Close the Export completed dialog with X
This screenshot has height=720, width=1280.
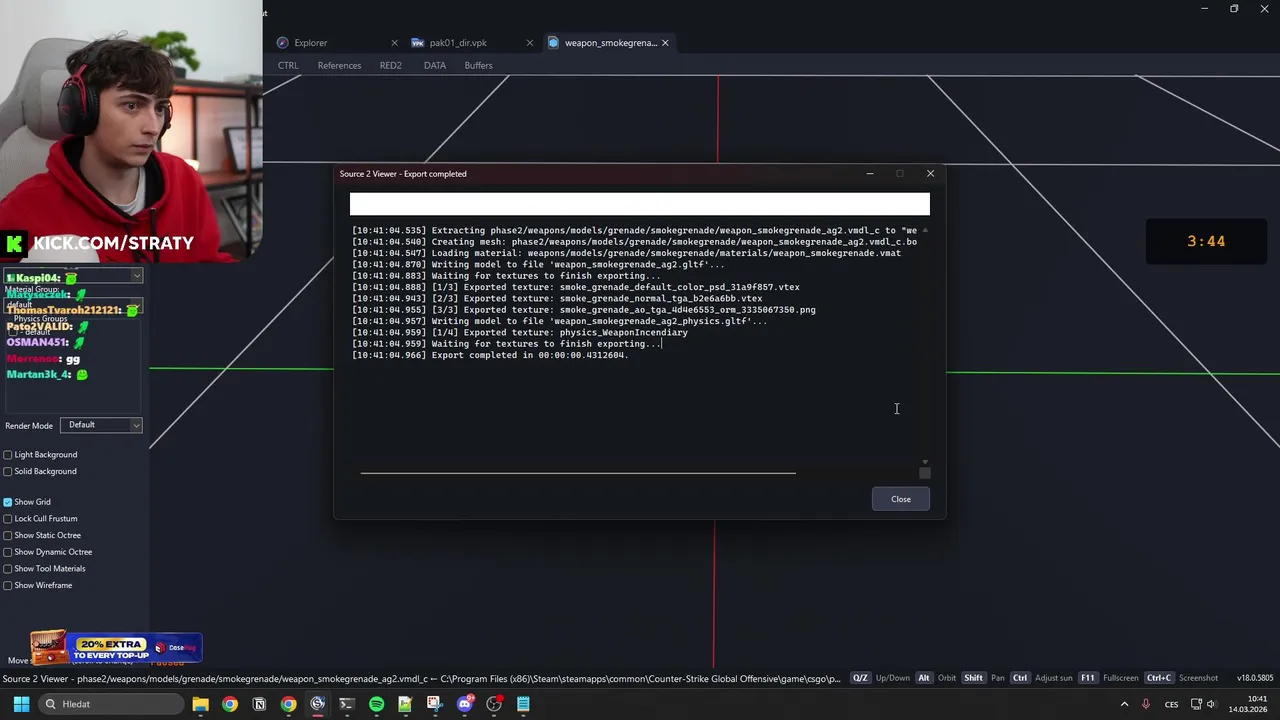coord(930,174)
